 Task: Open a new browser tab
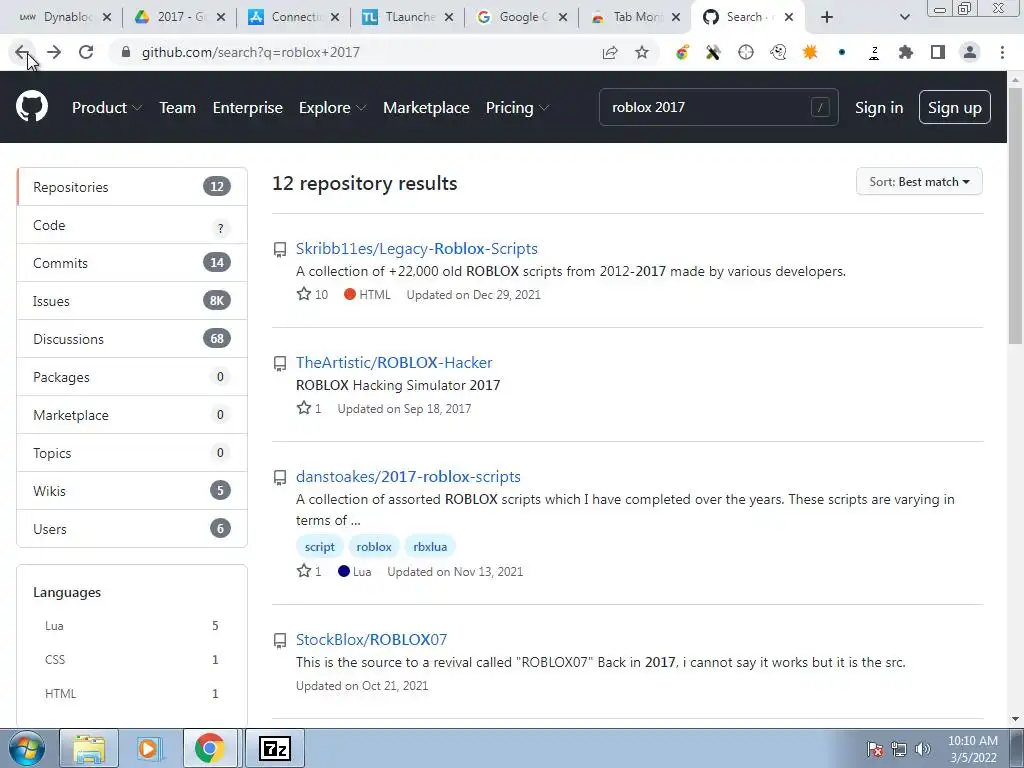pos(827,17)
